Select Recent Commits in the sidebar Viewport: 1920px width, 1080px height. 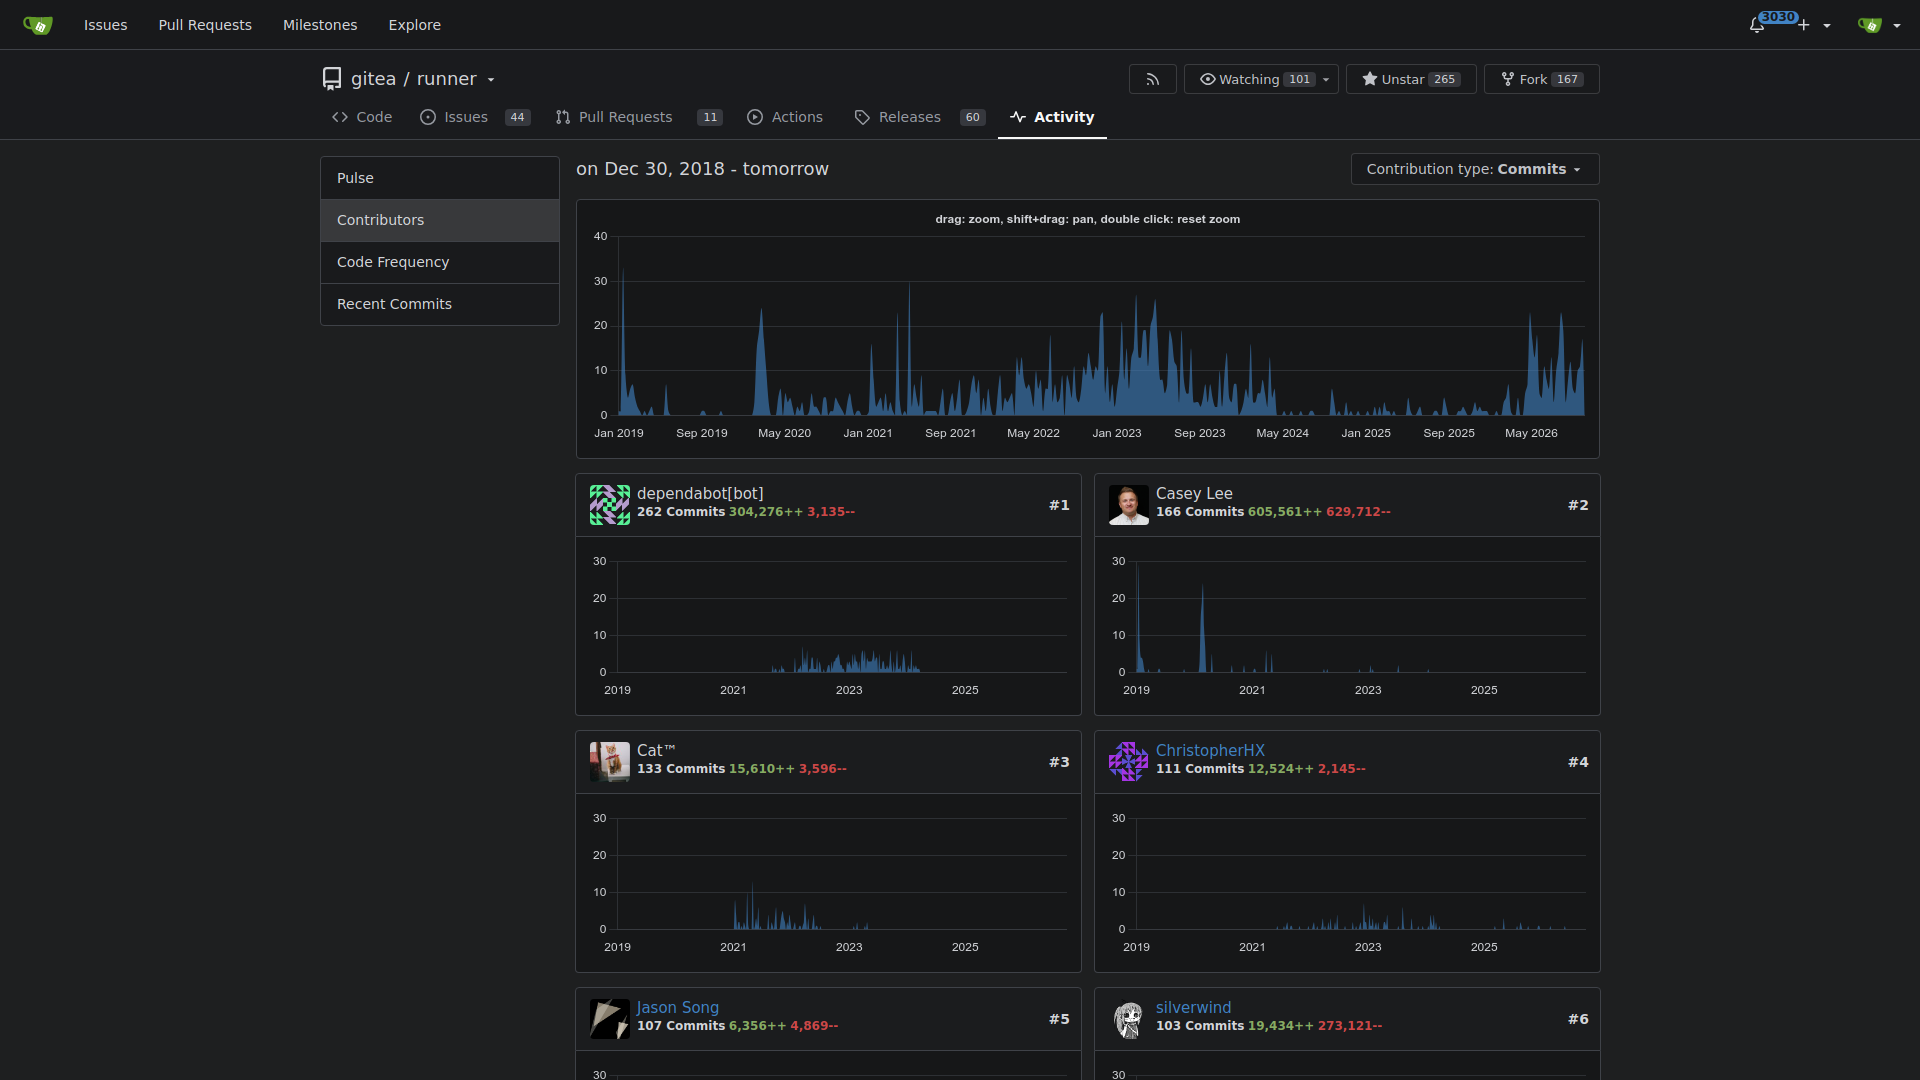coord(440,304)
